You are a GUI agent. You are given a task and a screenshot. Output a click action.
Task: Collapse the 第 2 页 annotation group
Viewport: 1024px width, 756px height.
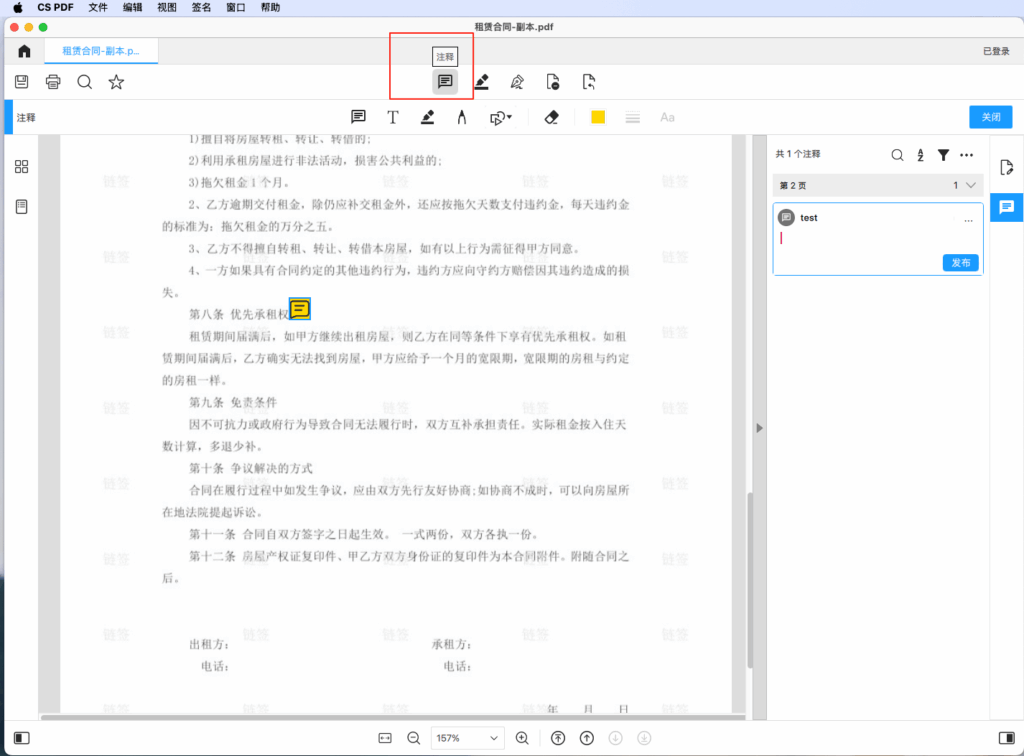click(x=971, y=185)
